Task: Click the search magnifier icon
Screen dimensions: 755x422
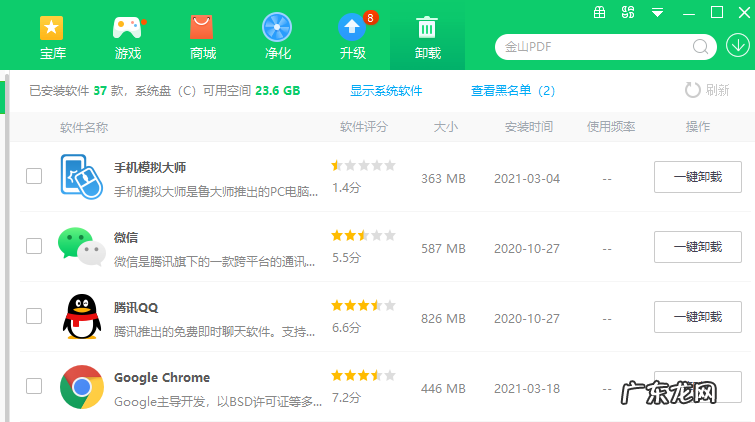Action: [x=700, y=47]
